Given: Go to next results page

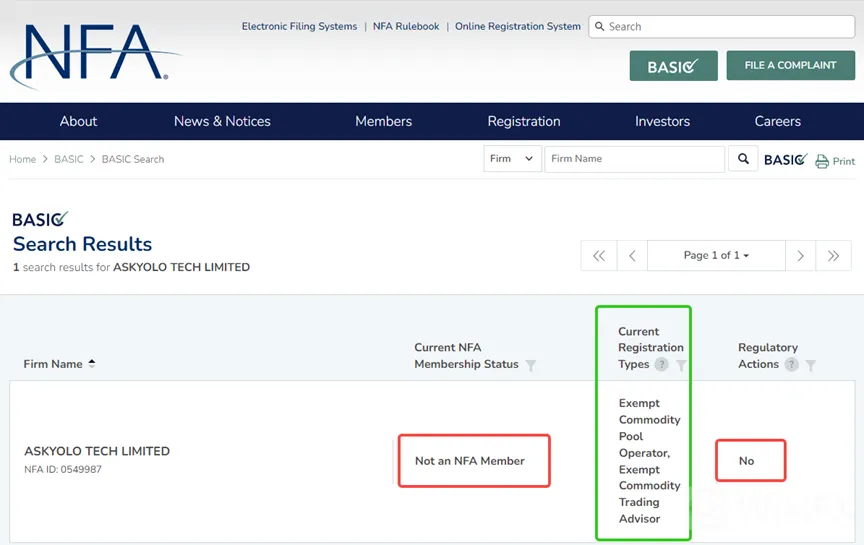Looking at the screenshot, I should coord(800,256).
